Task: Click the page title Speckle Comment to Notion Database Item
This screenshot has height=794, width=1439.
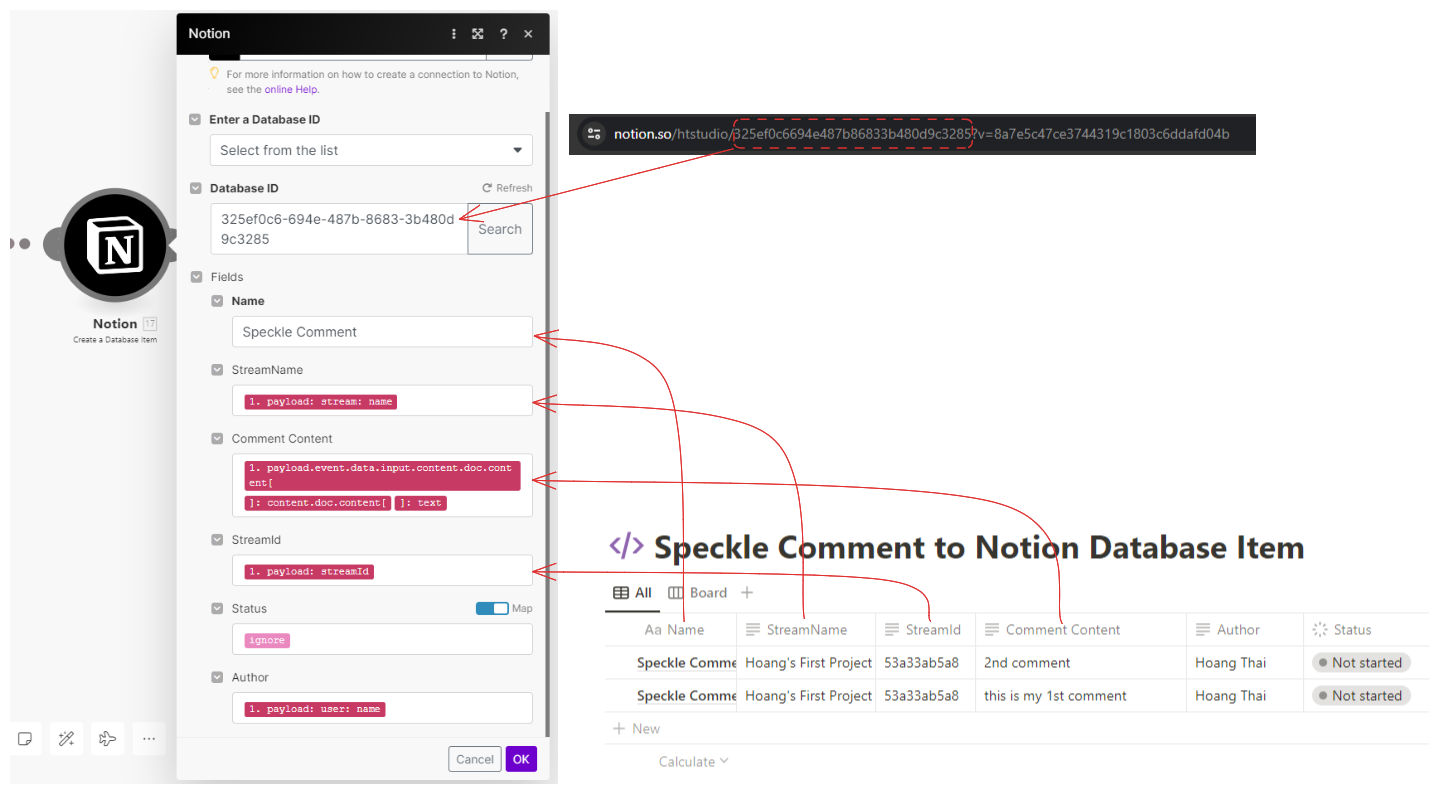Action: 979,547
